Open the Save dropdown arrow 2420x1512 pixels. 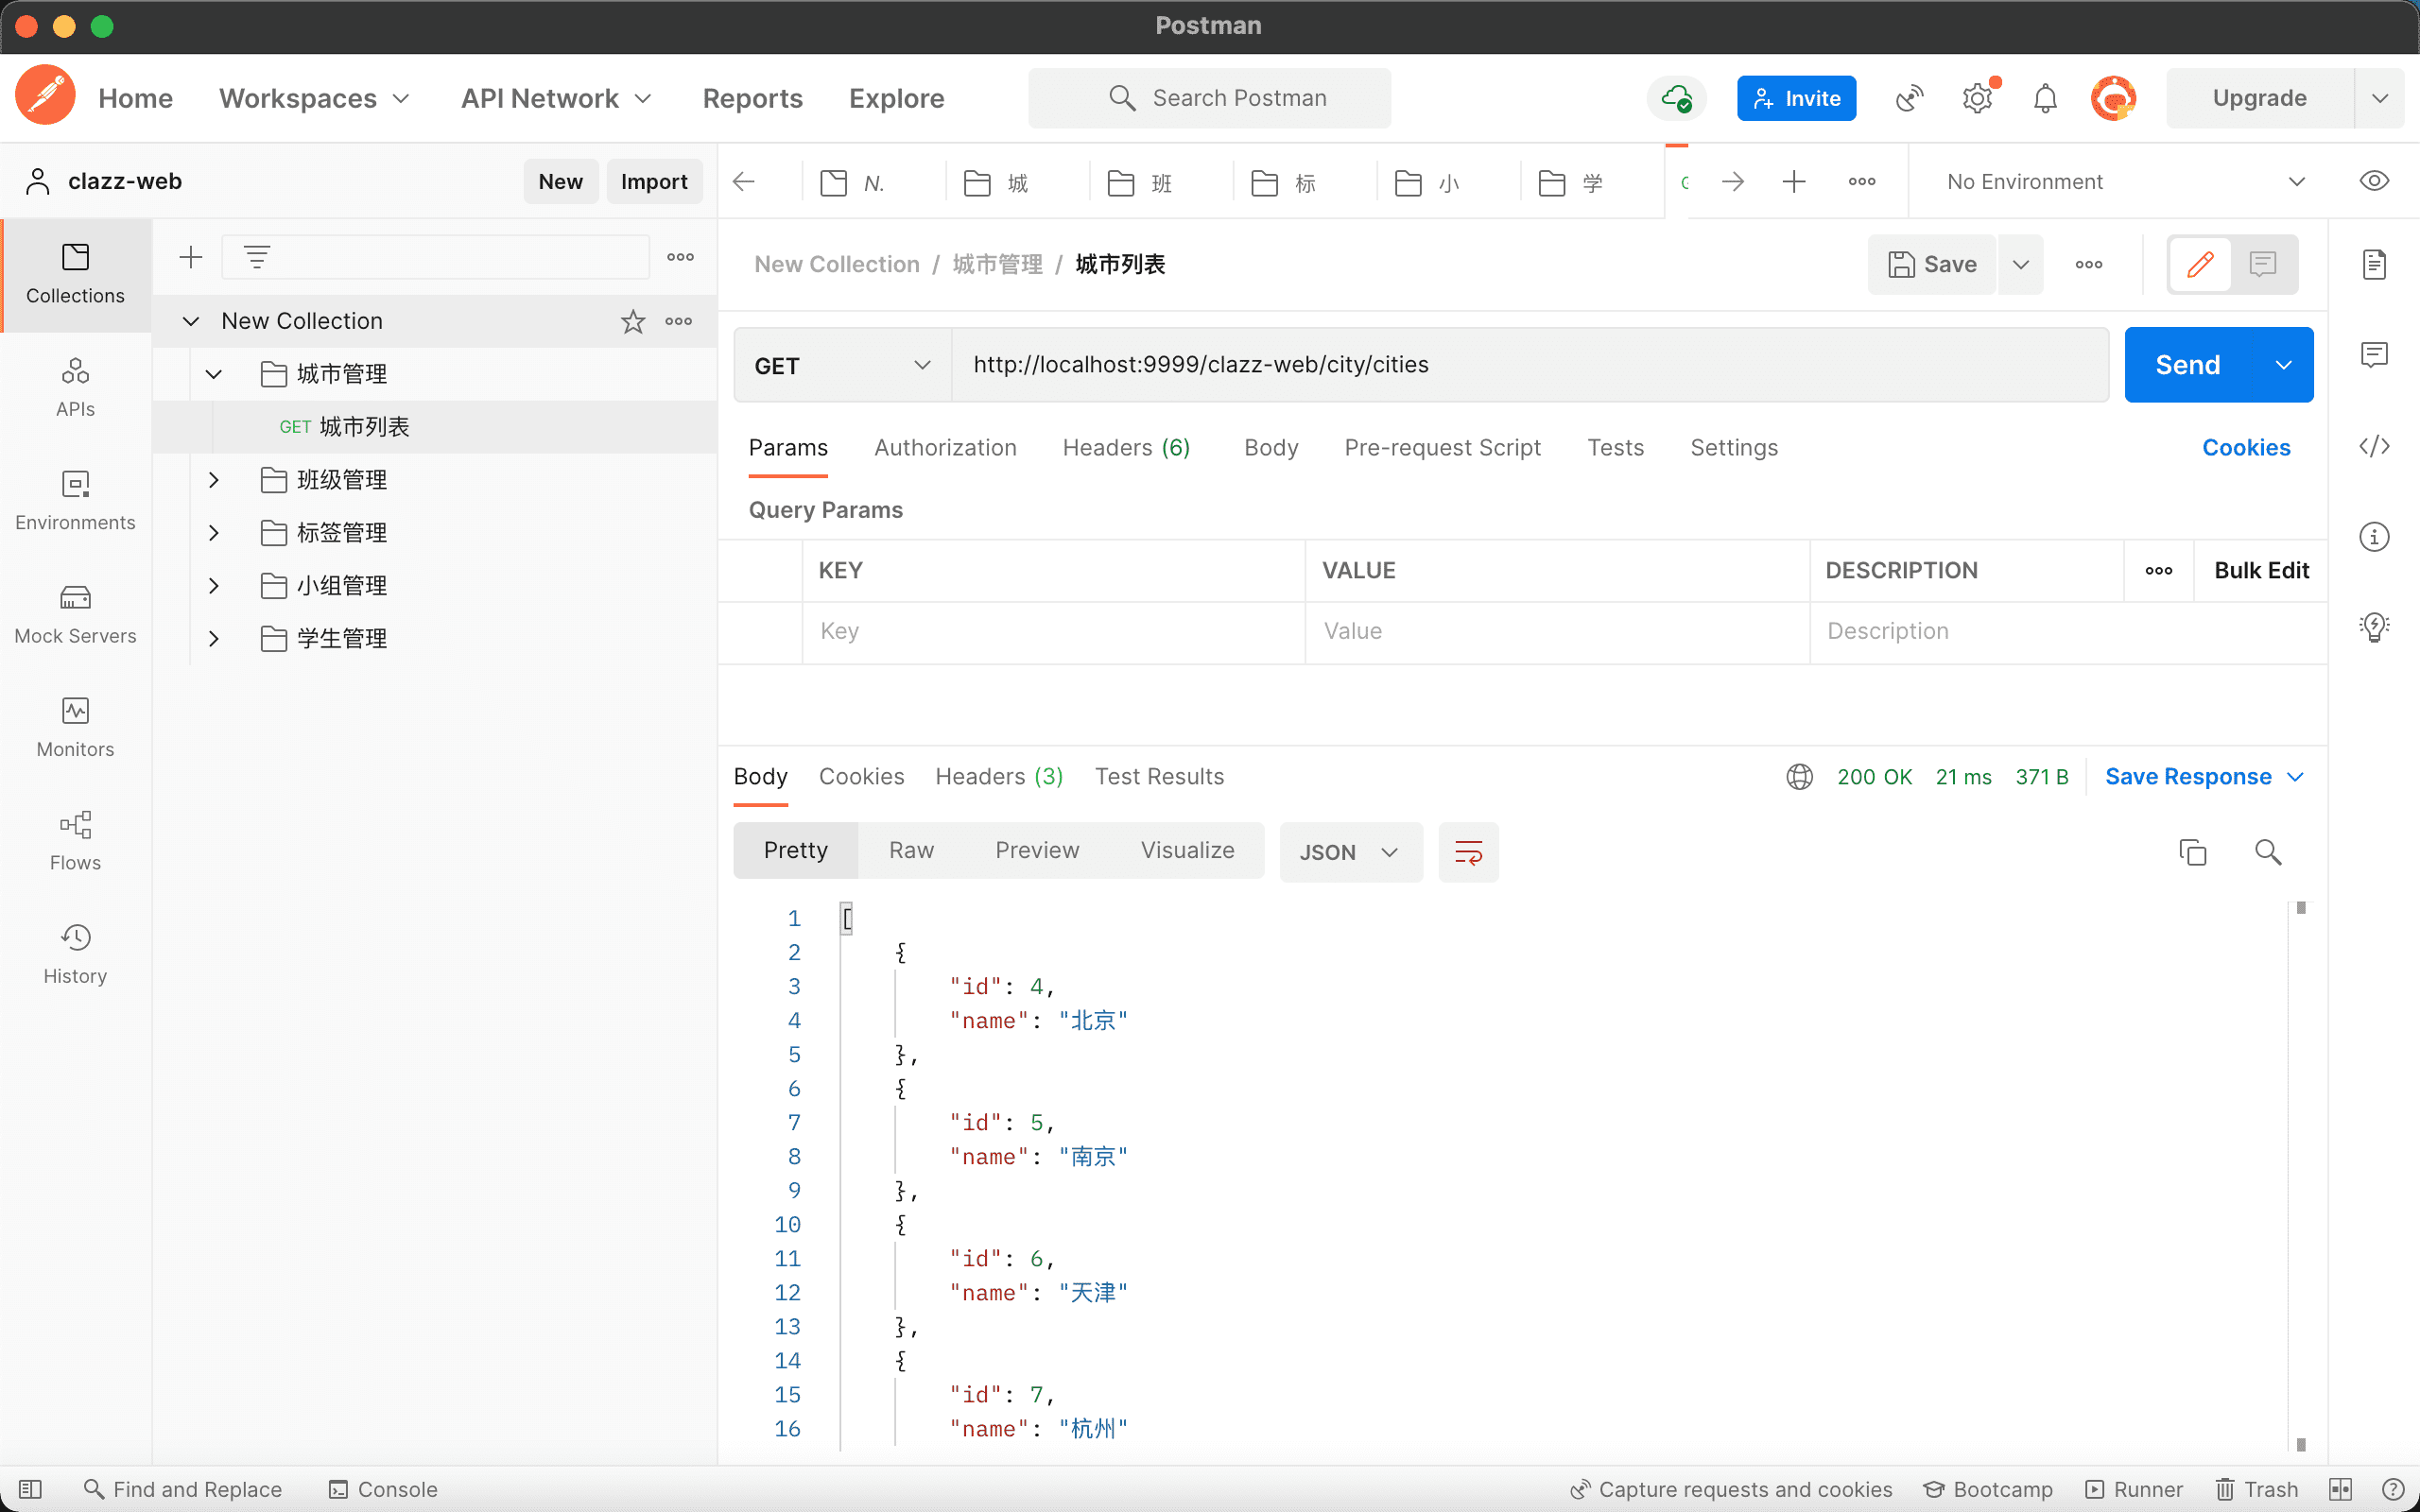coord(2020,264)
